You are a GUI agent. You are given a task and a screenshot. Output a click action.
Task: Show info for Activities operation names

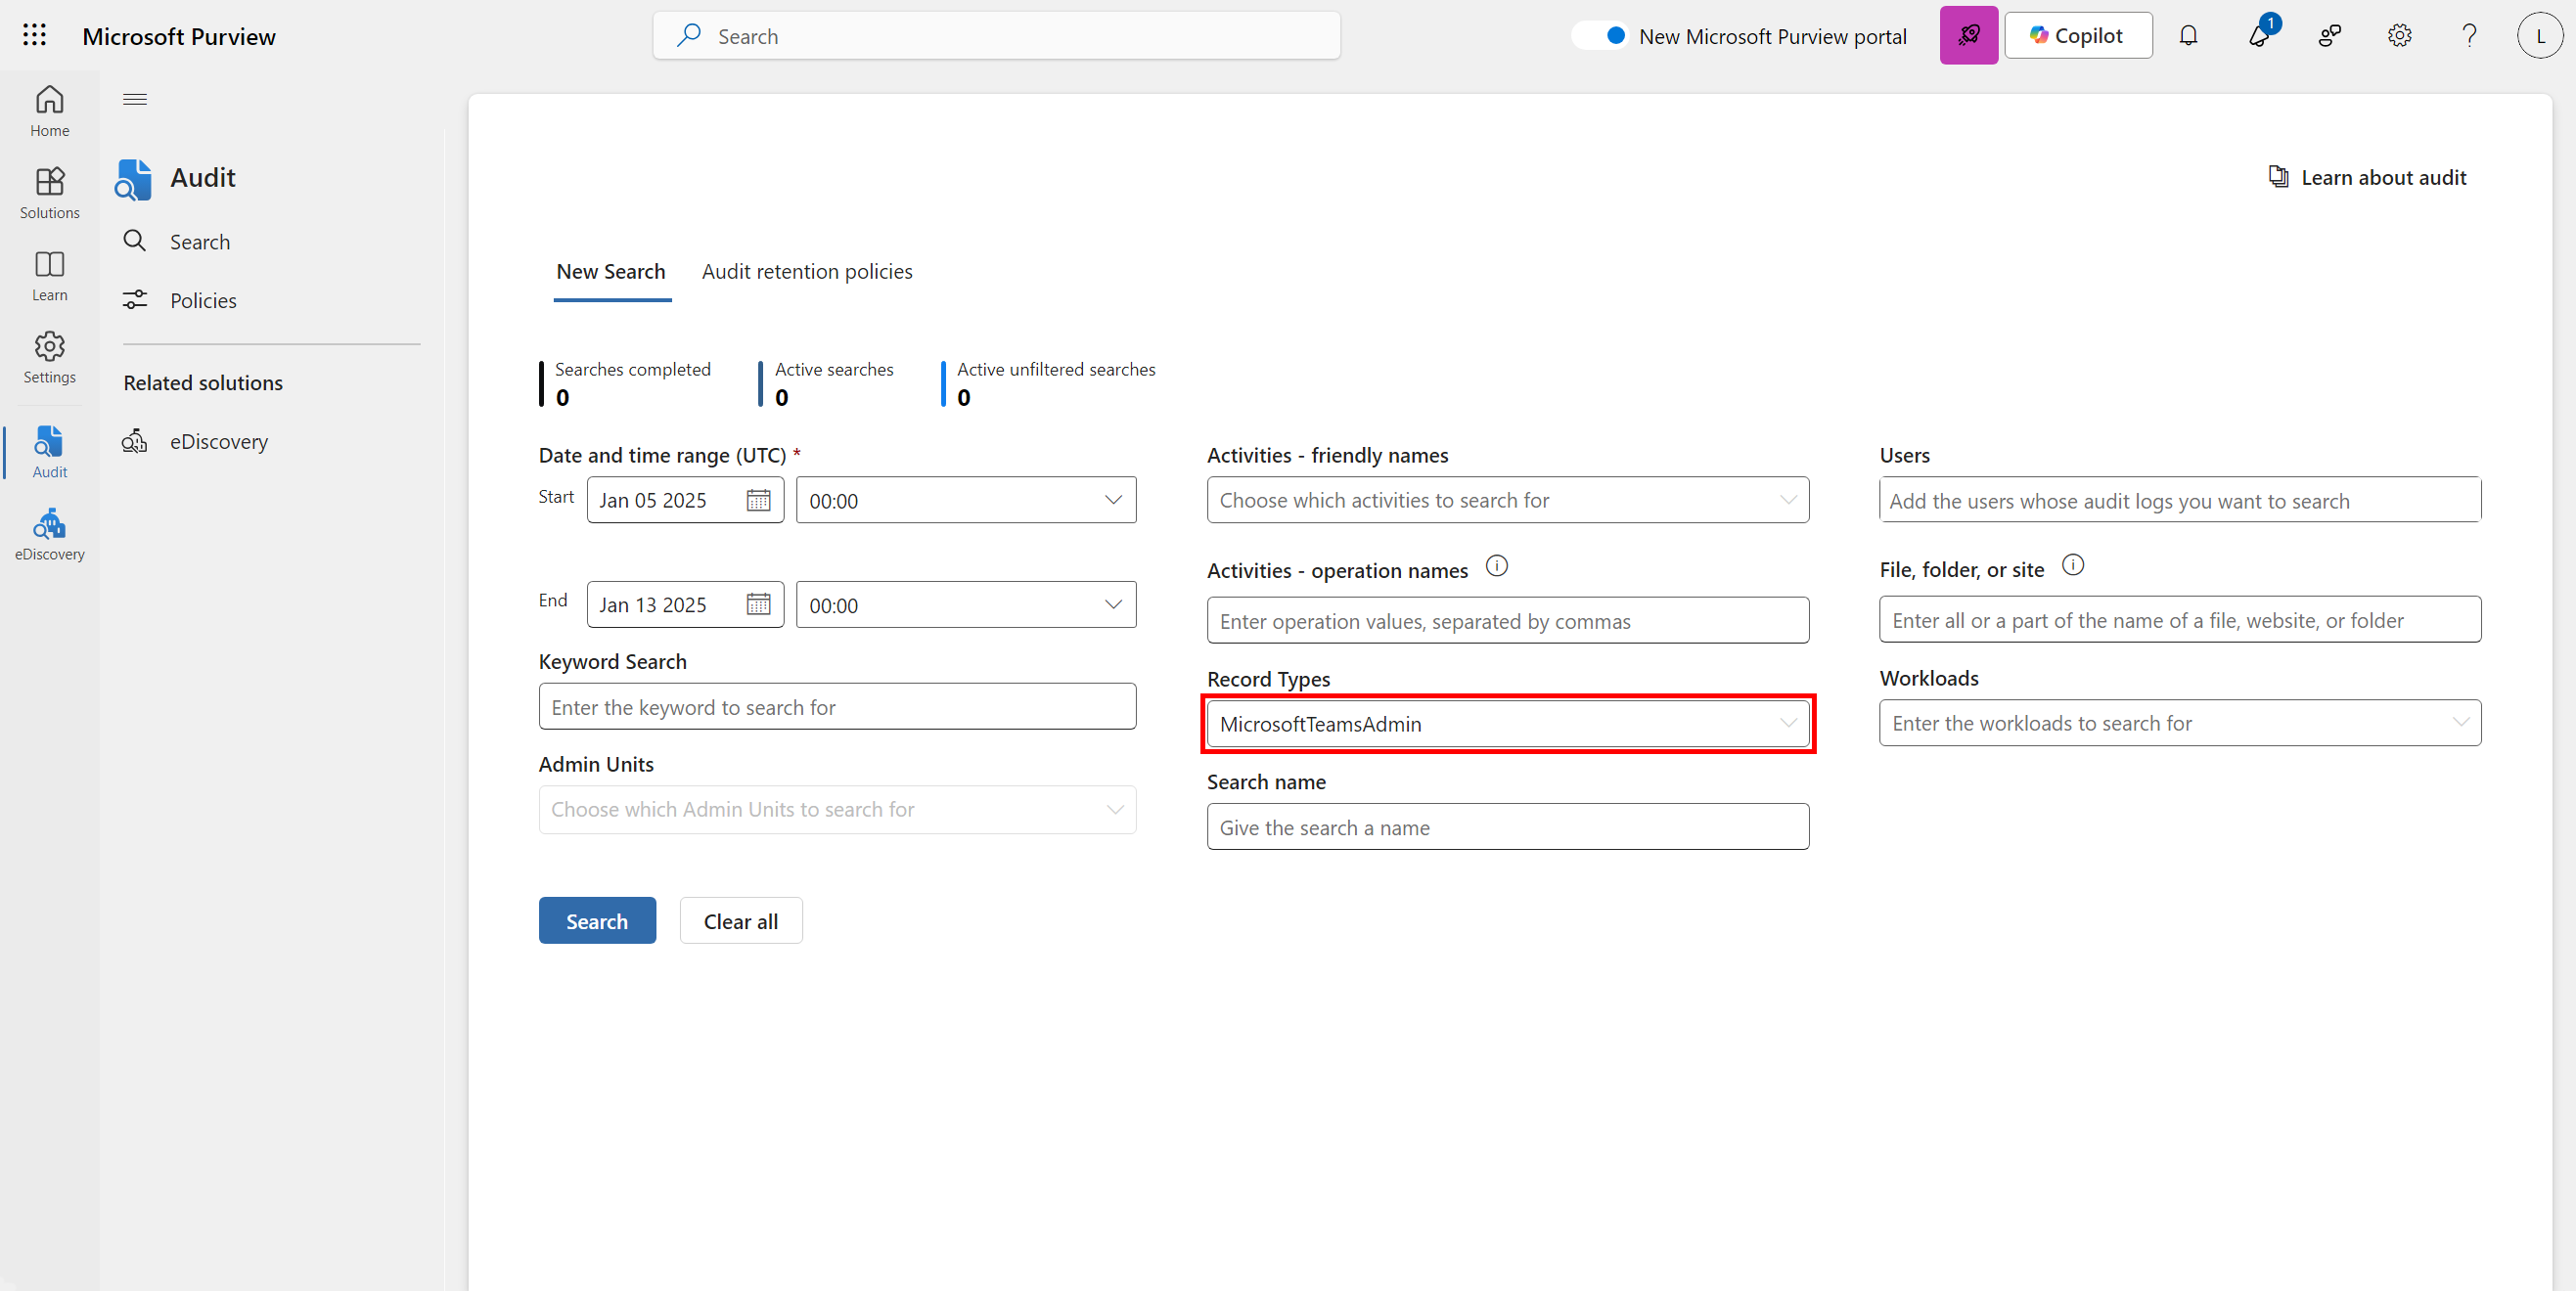pos(1496,567)
